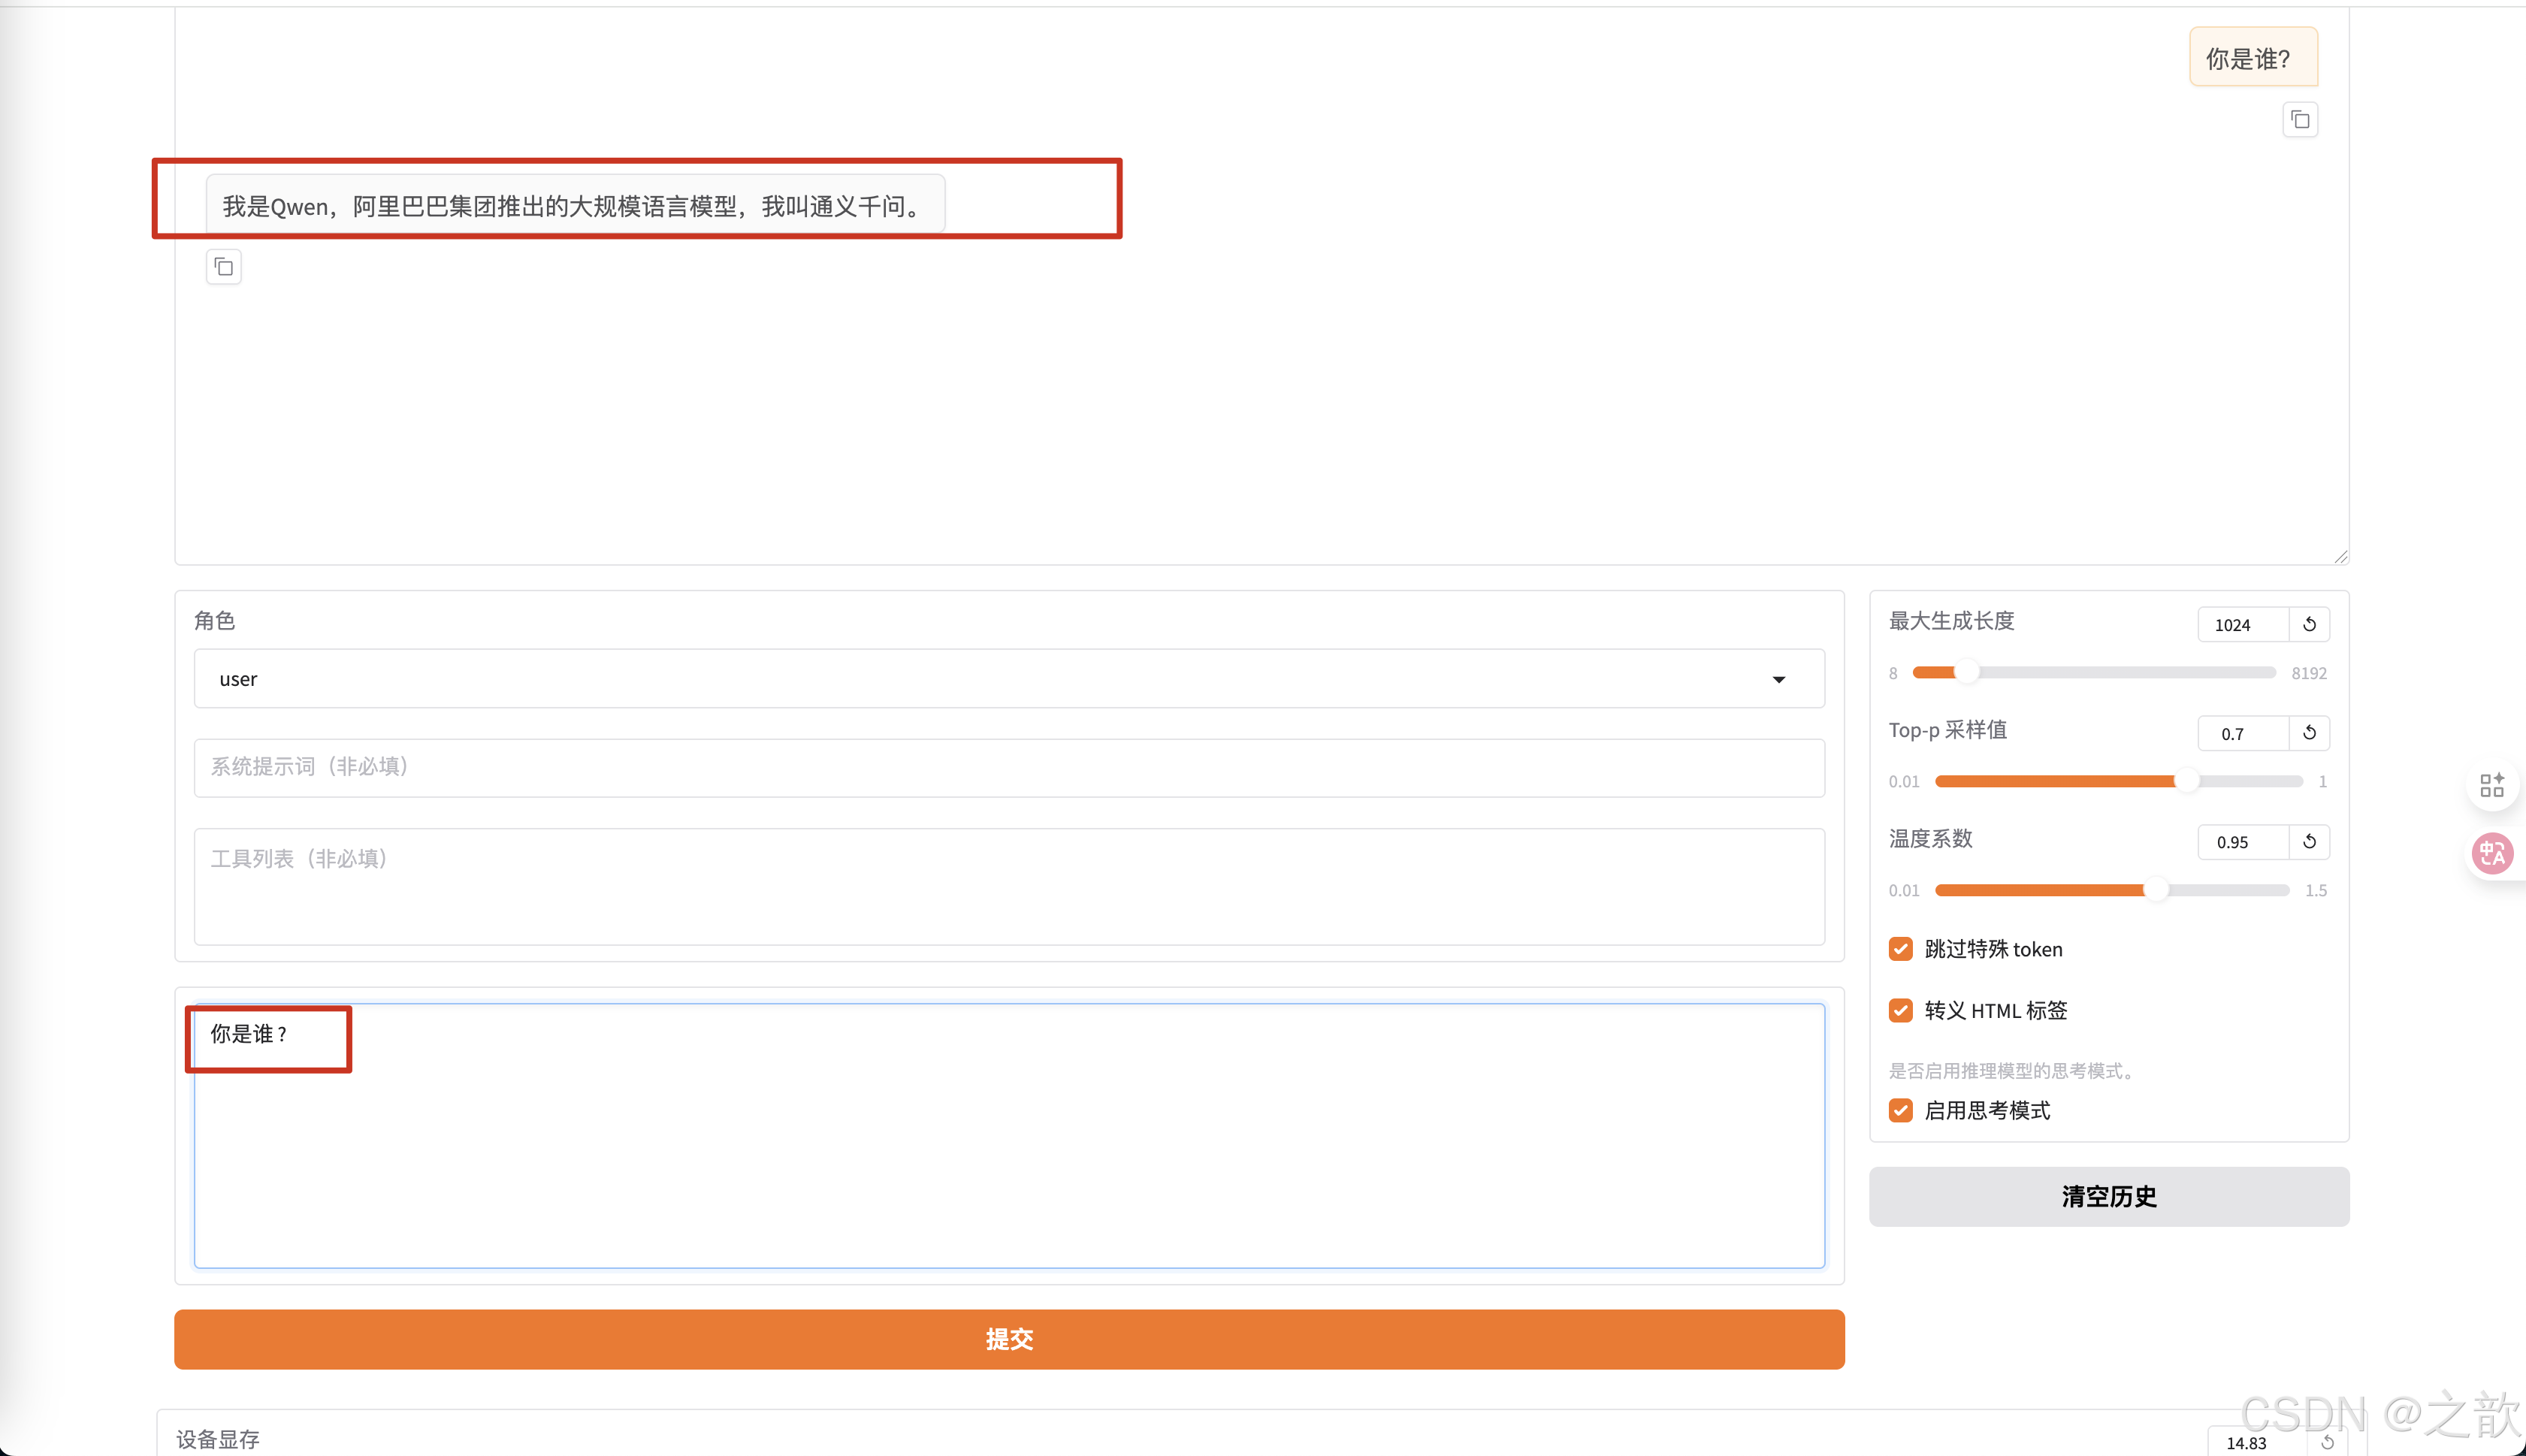This screenshot has height=1456, width=2526.
Task: Focus the 工具列表 text area
Action: [1009, 886]
